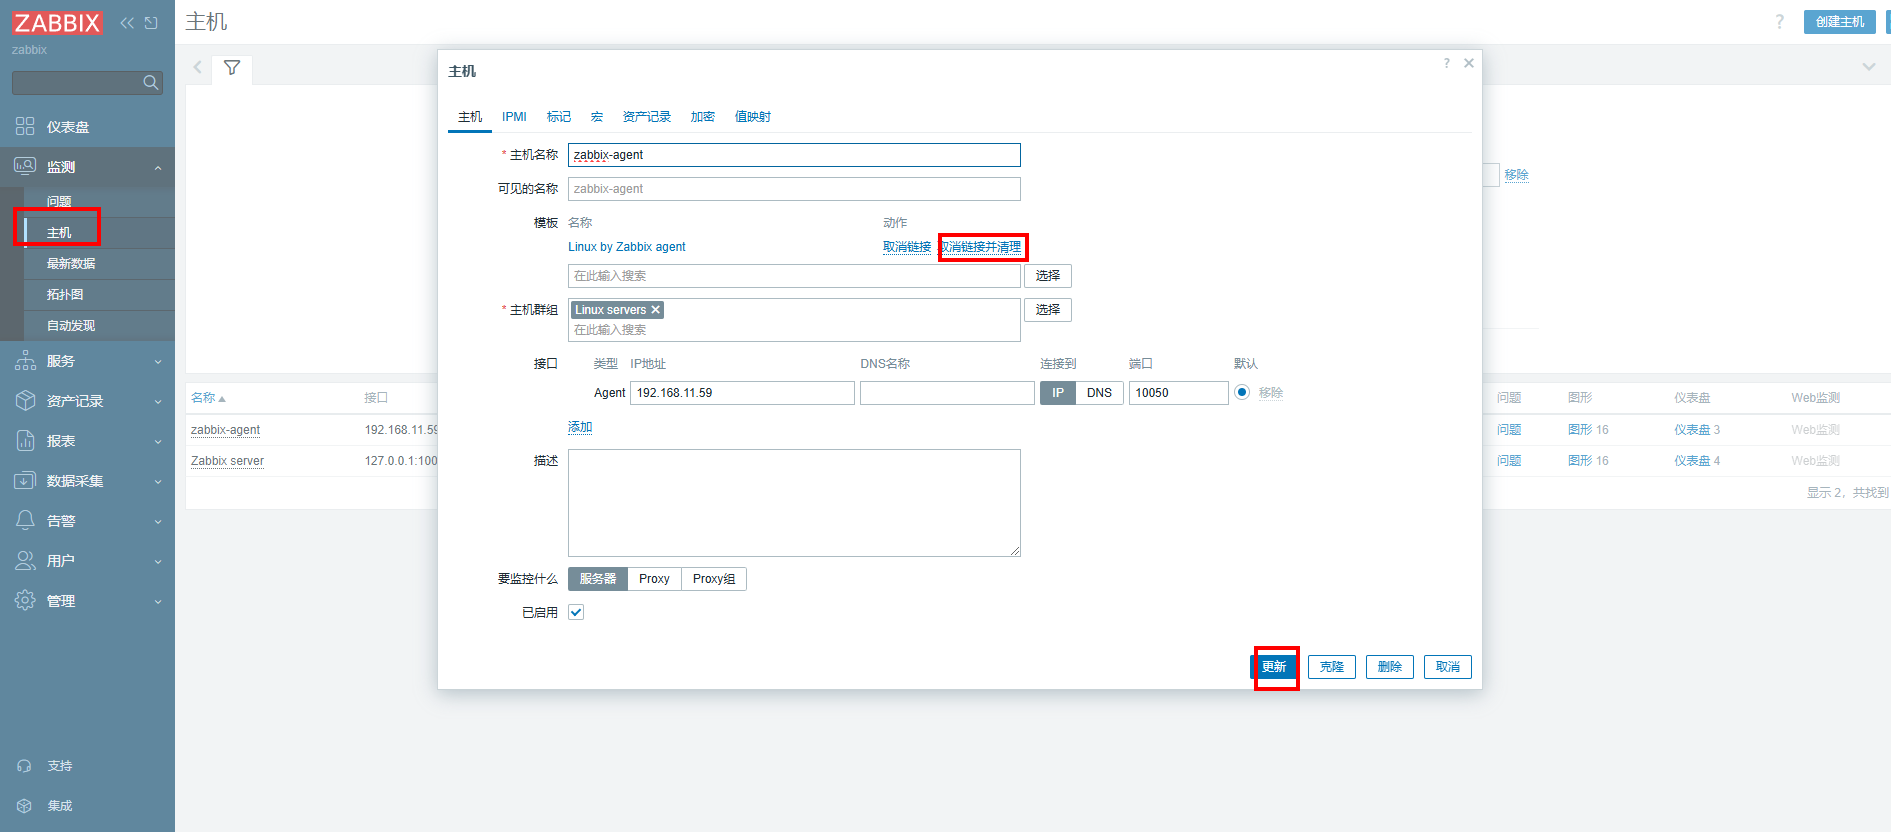This screenshot has height=832, width=1891.
Task: Open Linux by Zabbix agent template link
Action: pyautogui.click(x=627, y=247)
